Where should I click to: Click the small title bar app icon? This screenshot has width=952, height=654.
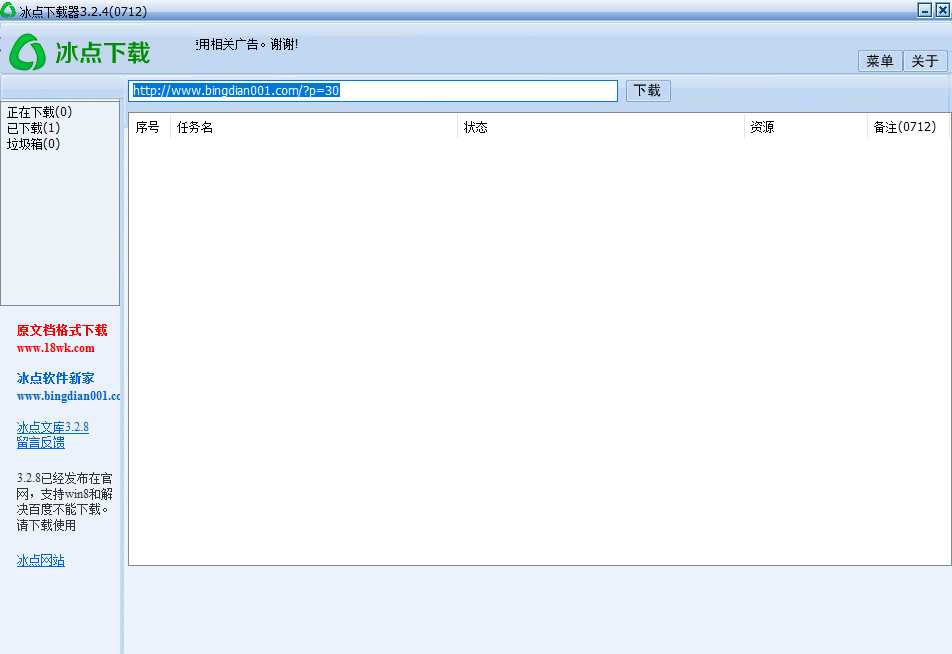[8, 10]
